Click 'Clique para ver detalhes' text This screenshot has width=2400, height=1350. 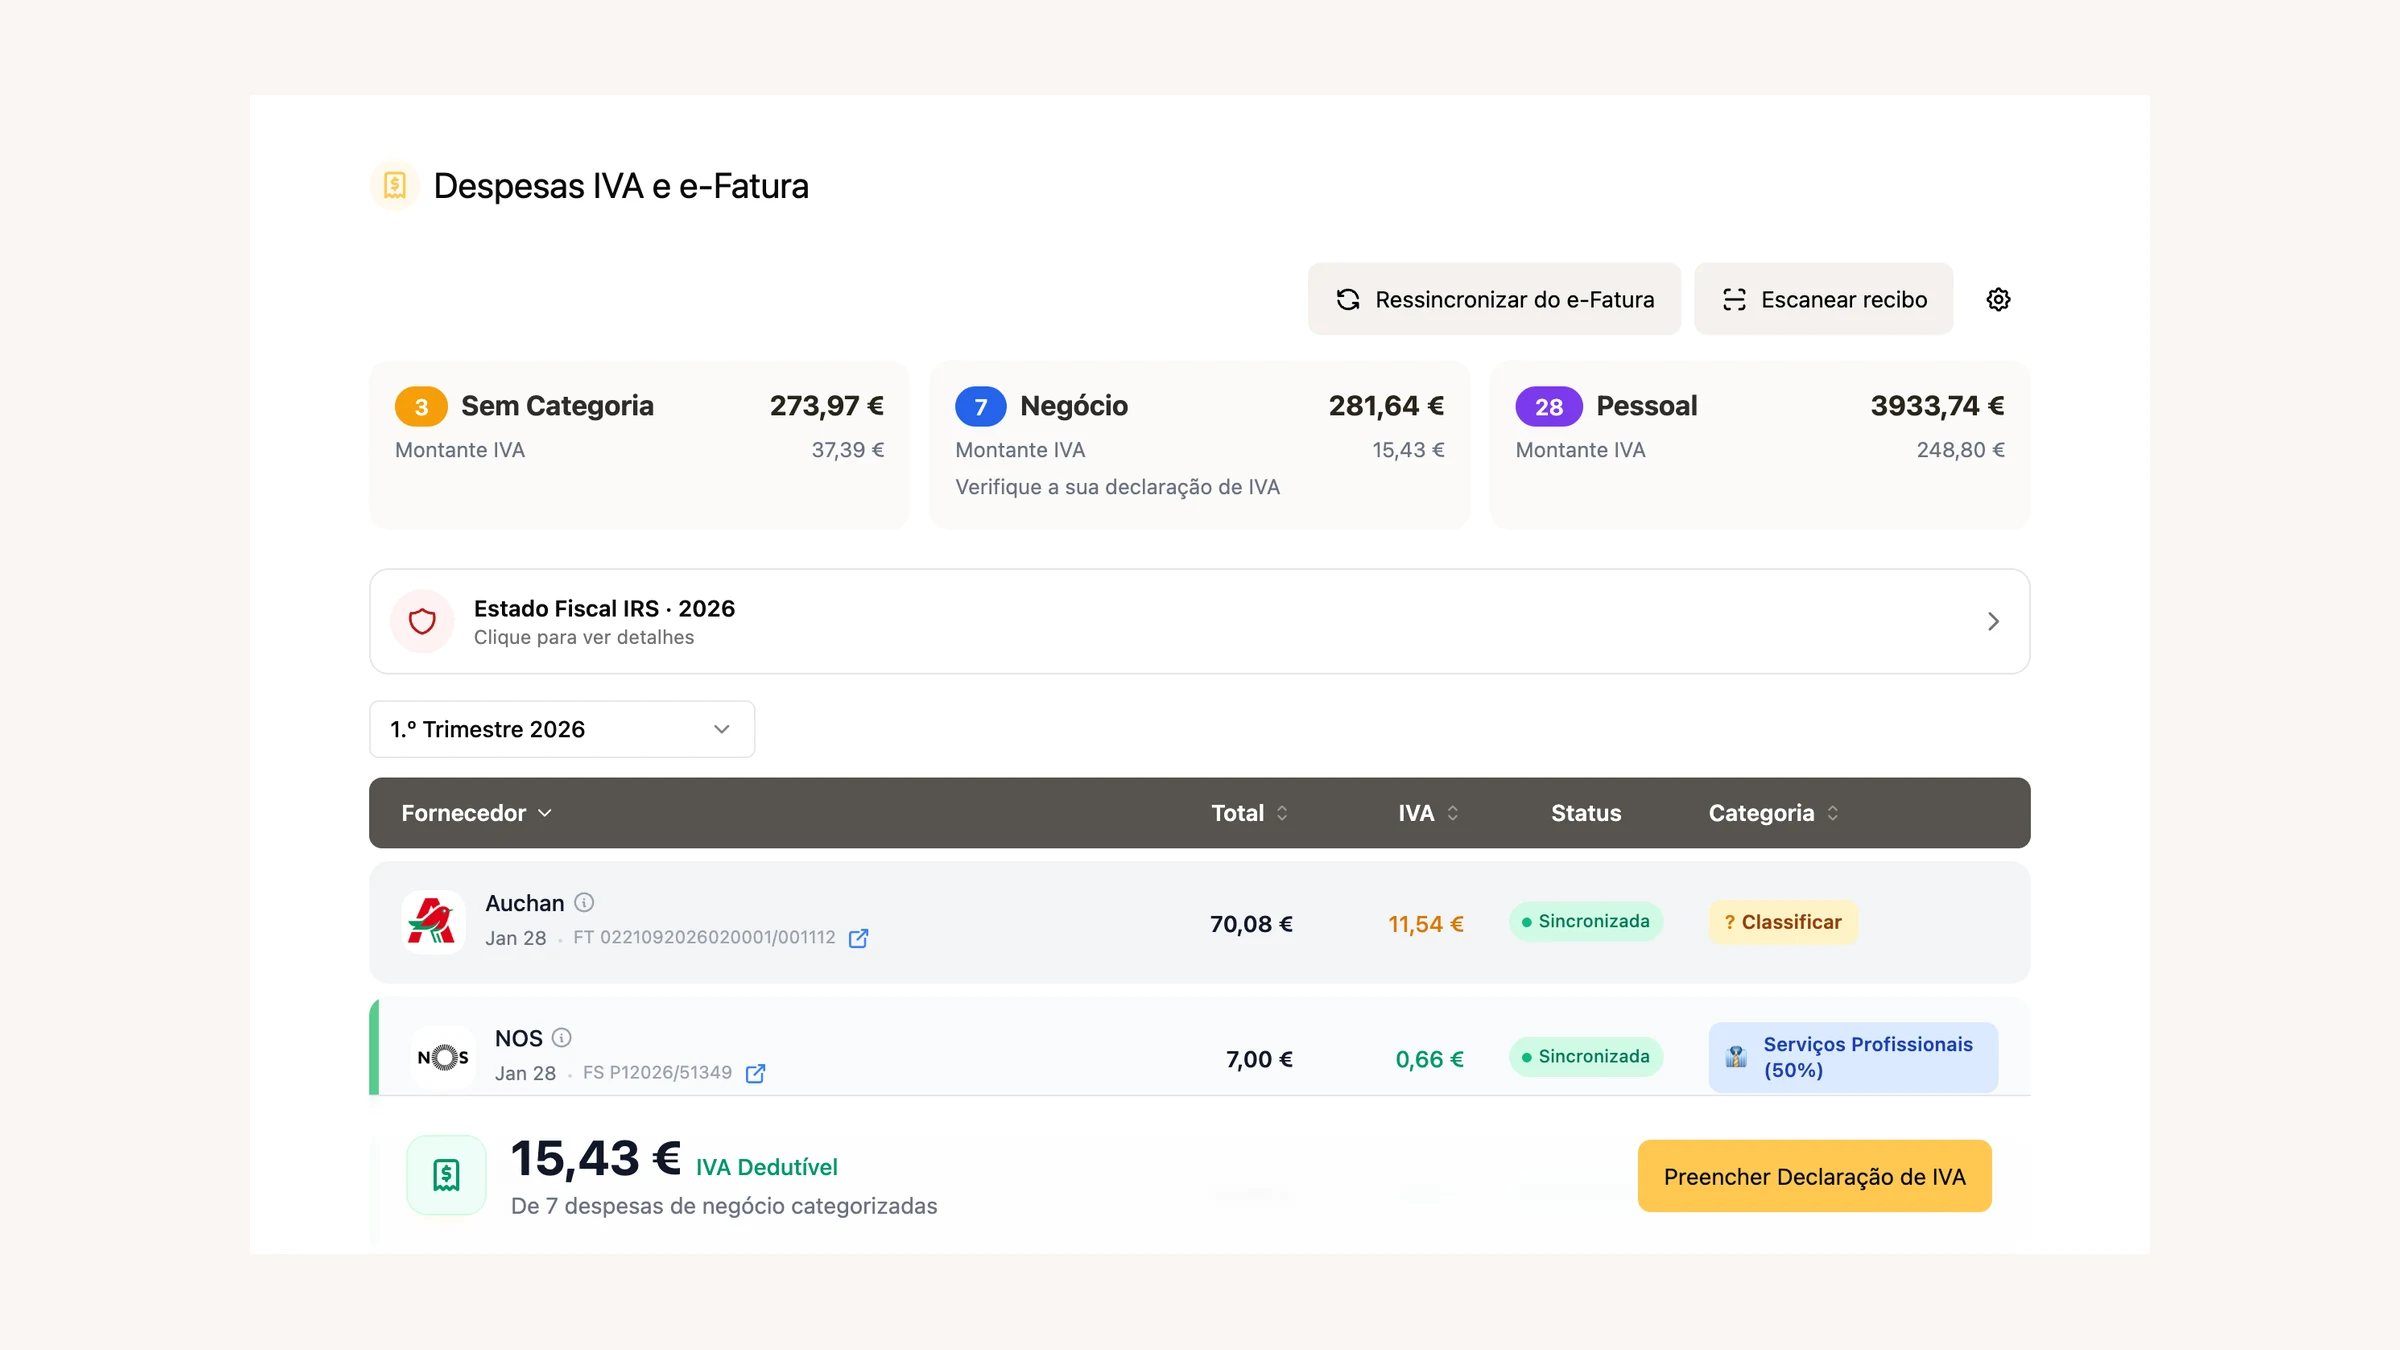584,637
